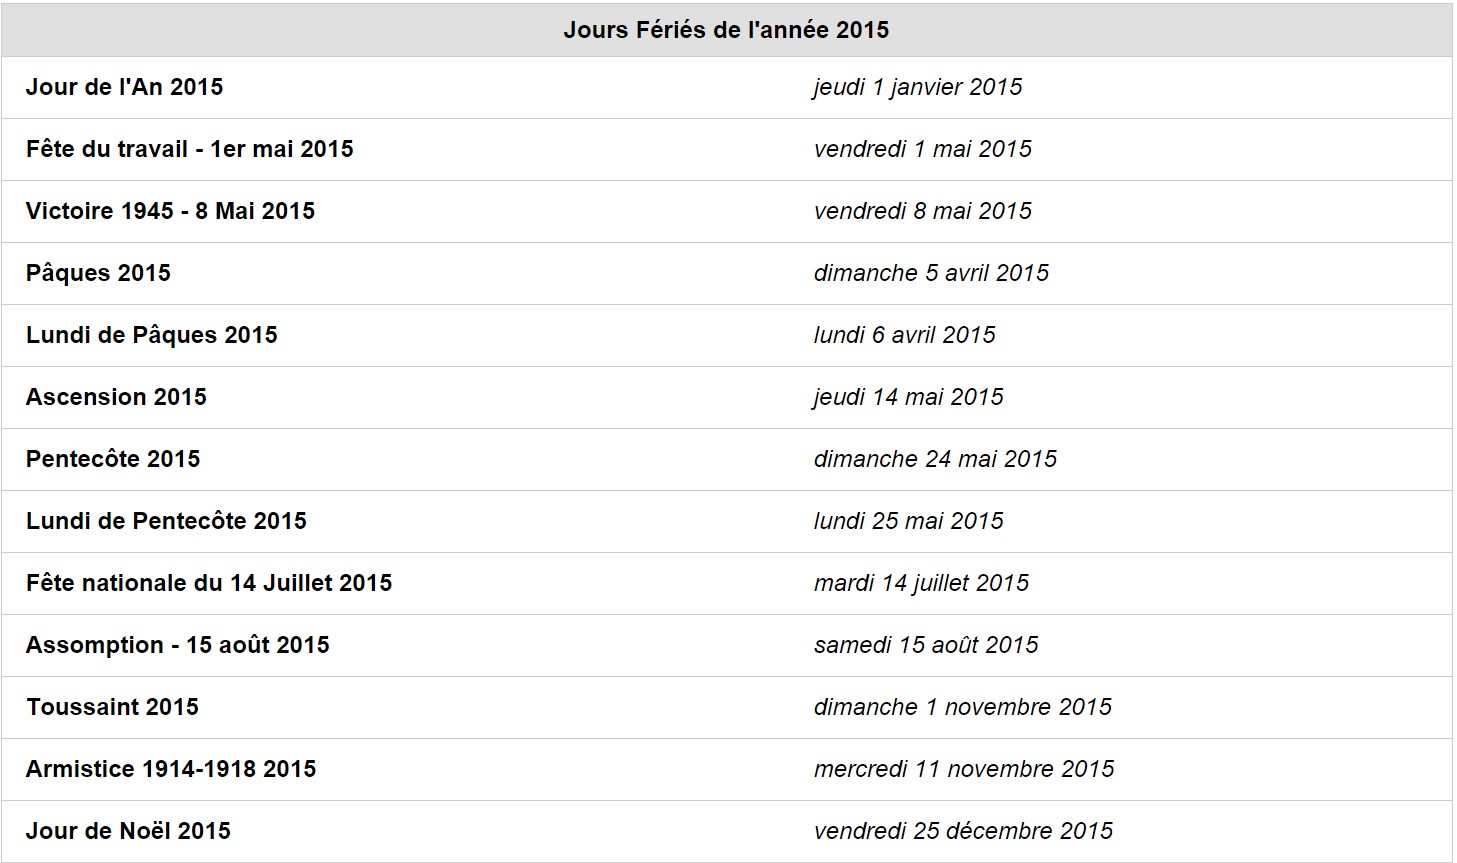The width and height of the screenshot is (1457, 863).
Task: Select the Pentecôte 2015 row title
Action: pyautogui.click(x=113, y=459)
